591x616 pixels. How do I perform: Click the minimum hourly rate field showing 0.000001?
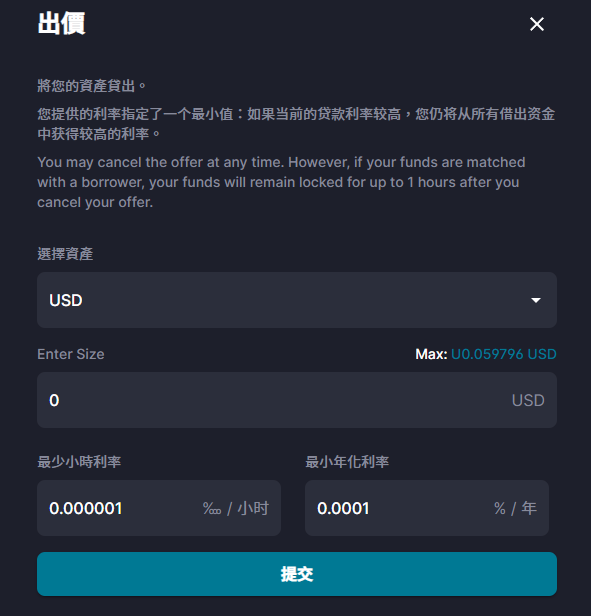(159, 508)
